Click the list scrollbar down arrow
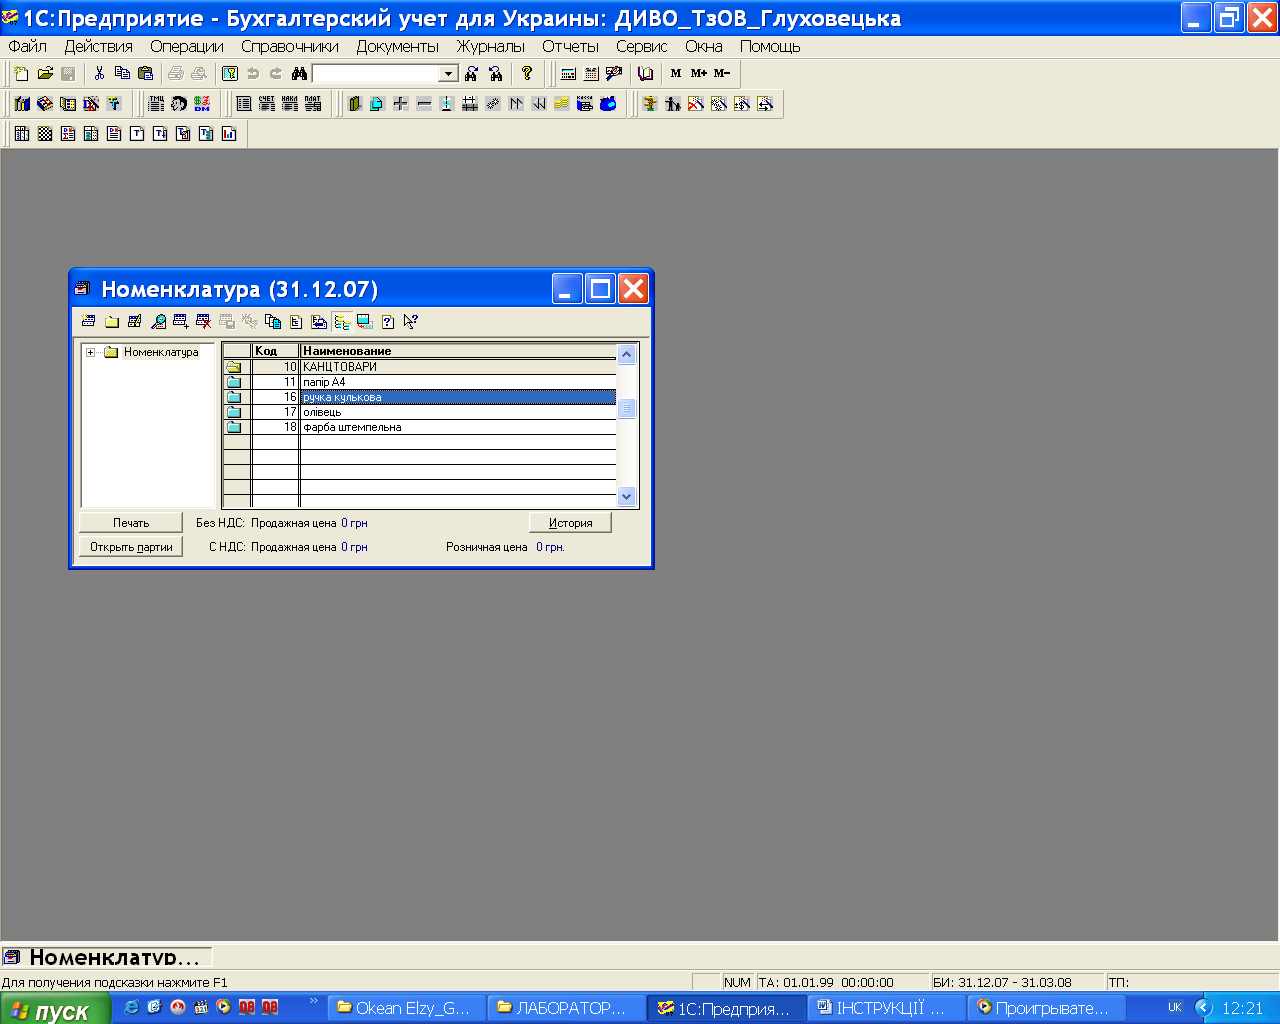Viewport: 1280px width, 1024px height. click(x=627, y=496)
